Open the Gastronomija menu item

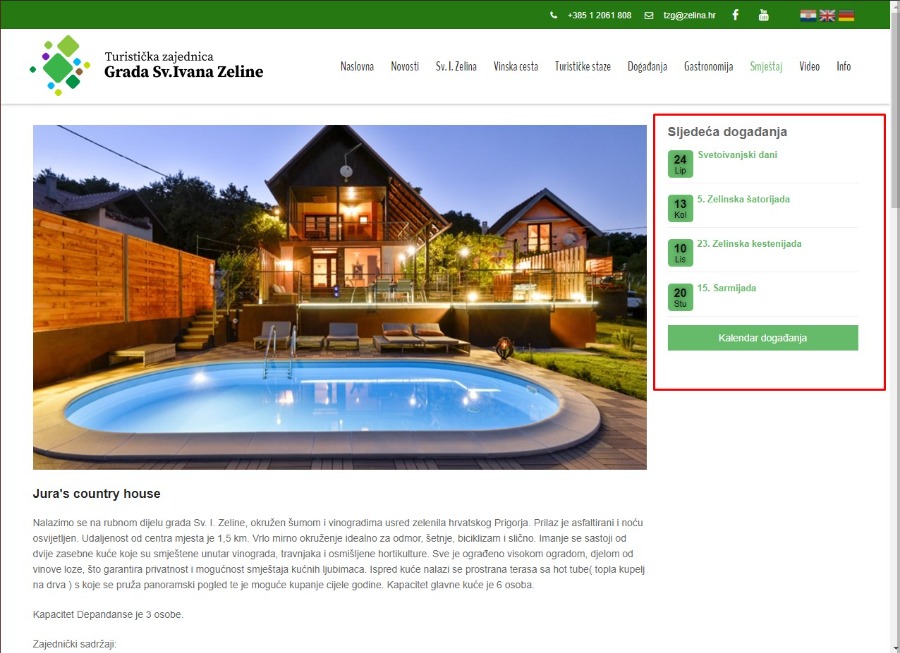point(708,67)
